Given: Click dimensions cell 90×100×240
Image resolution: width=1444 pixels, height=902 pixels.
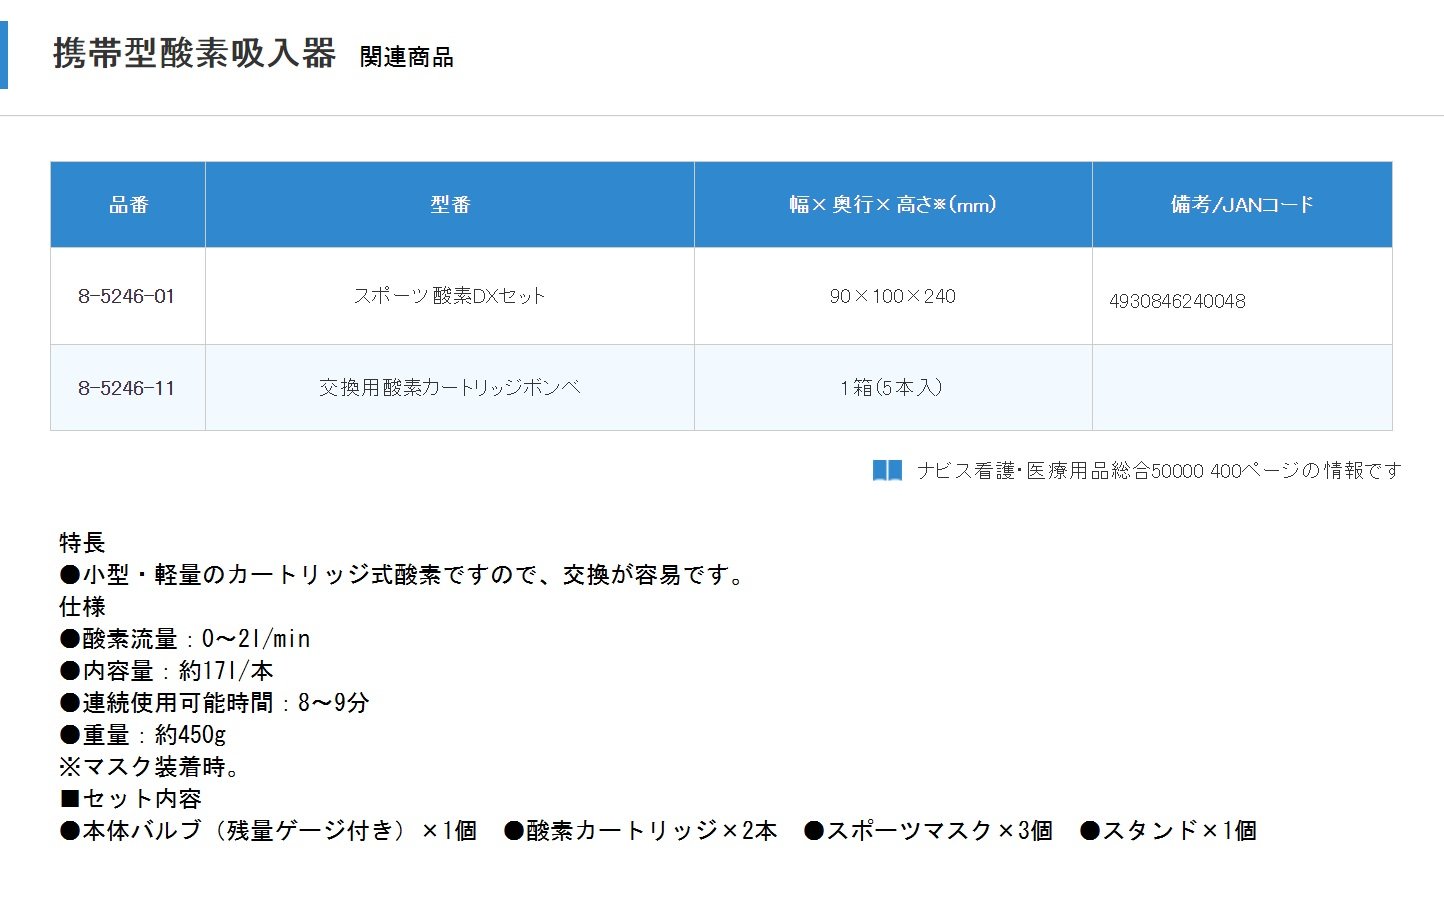Looking at the screenshot, I should (x=893, y=296).
